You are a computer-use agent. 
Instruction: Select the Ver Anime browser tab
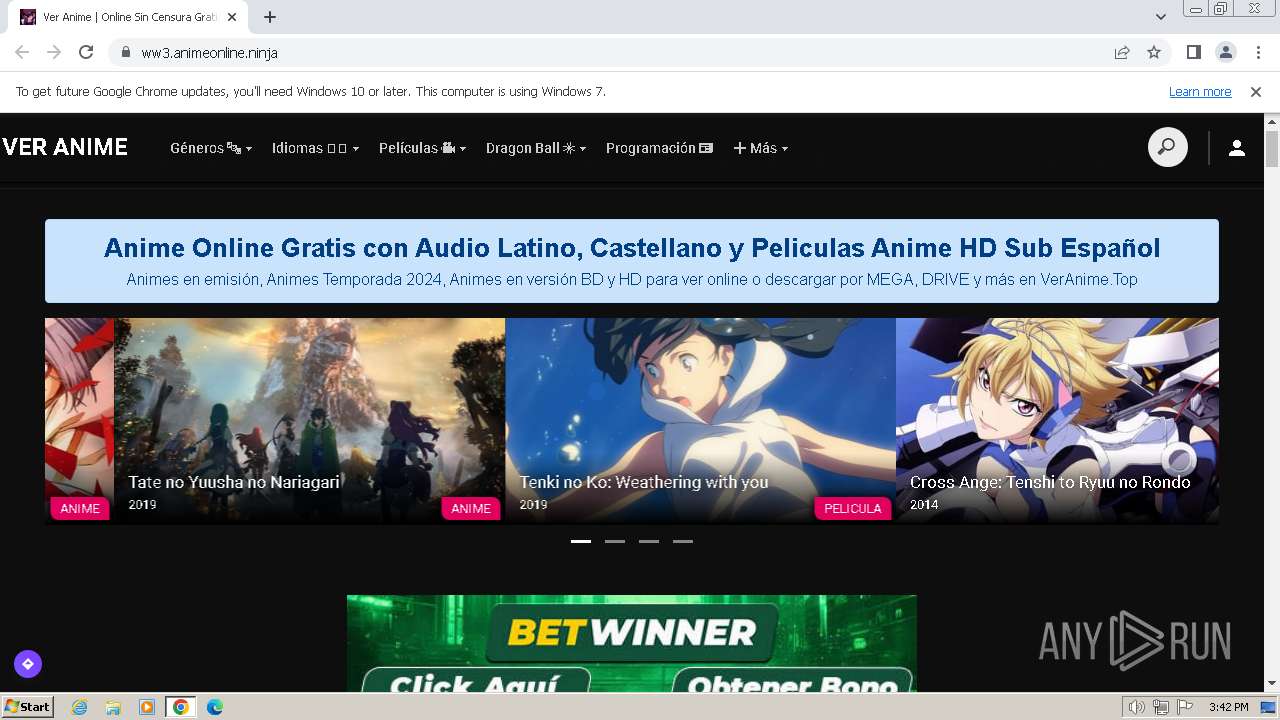pos(128,17)
